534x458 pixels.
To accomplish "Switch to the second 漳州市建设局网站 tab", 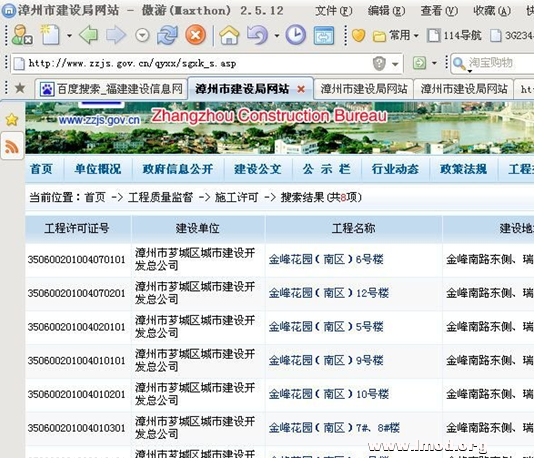I will coord(363,89).
